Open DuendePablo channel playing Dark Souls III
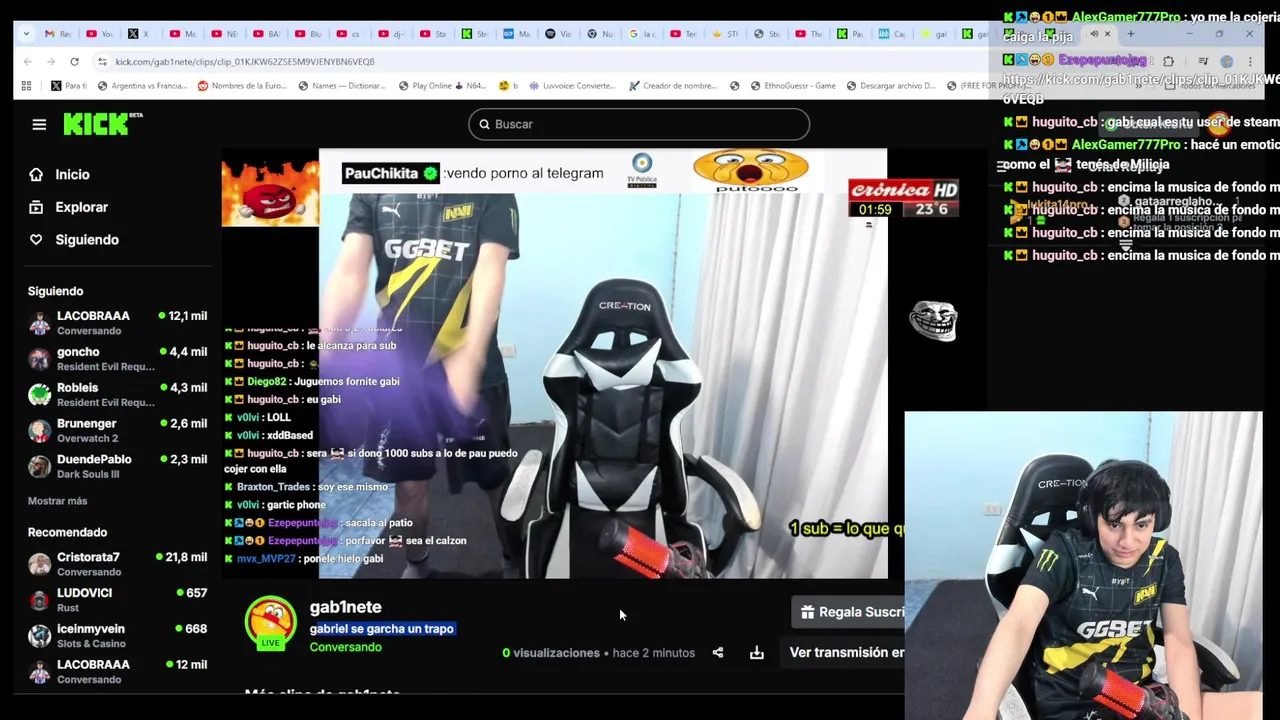Viewport: 1280px width, 720px height. (x=117, y=466)
